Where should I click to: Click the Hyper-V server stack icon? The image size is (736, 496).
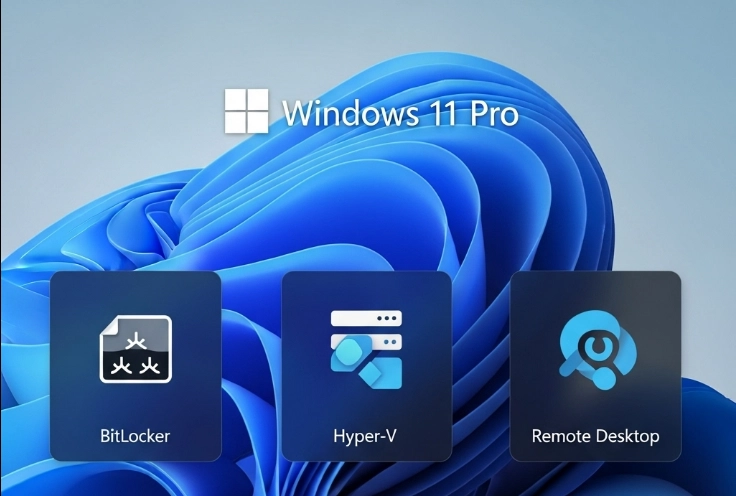[x=367, y=349]
